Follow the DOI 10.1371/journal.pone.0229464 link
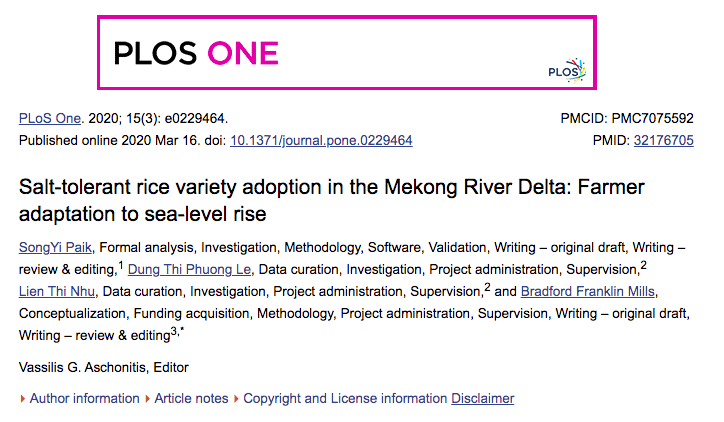 point(321,141)
